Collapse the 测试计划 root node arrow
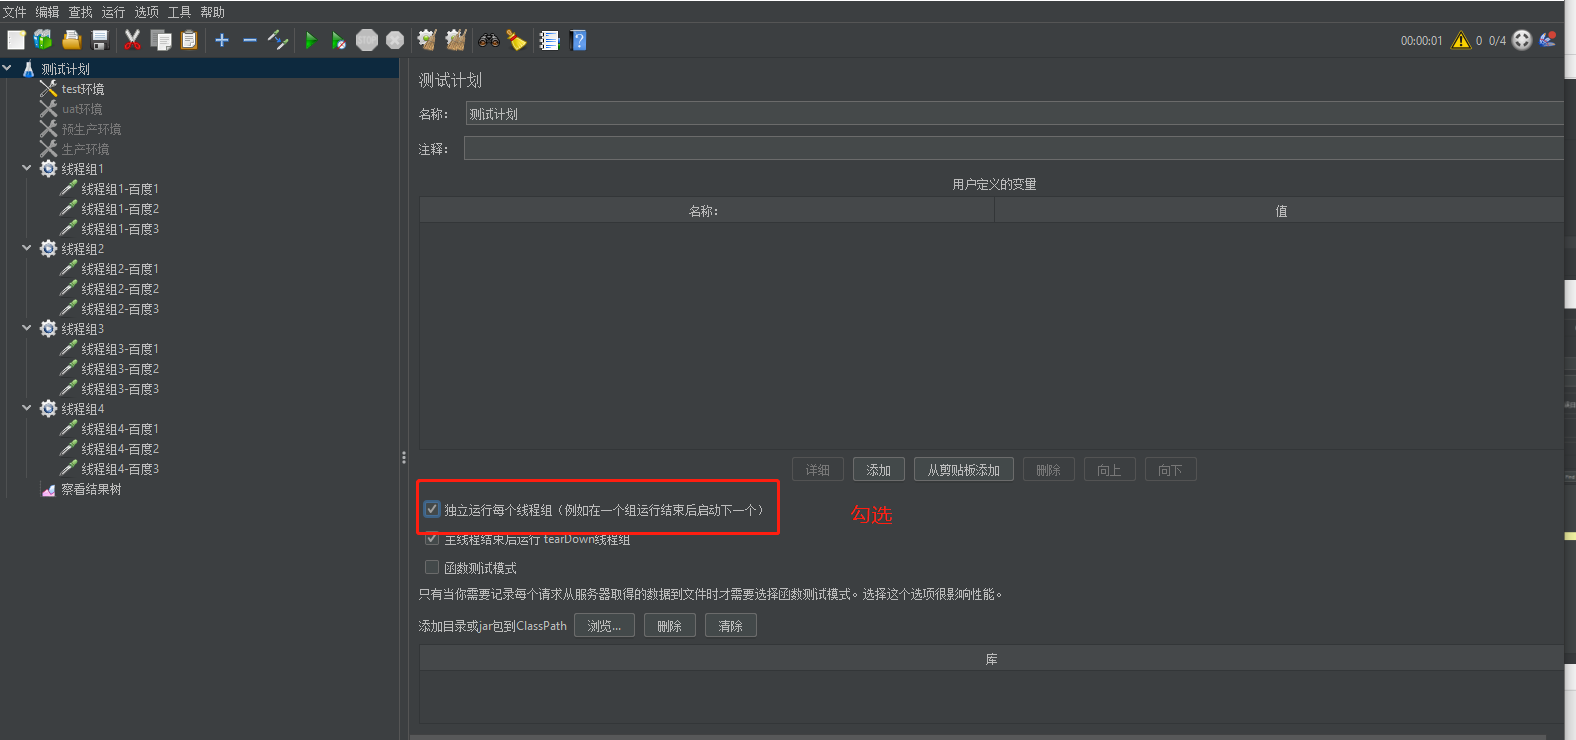Image resolution: width=1576 pixels, height=740 pixels. point(7,68)
